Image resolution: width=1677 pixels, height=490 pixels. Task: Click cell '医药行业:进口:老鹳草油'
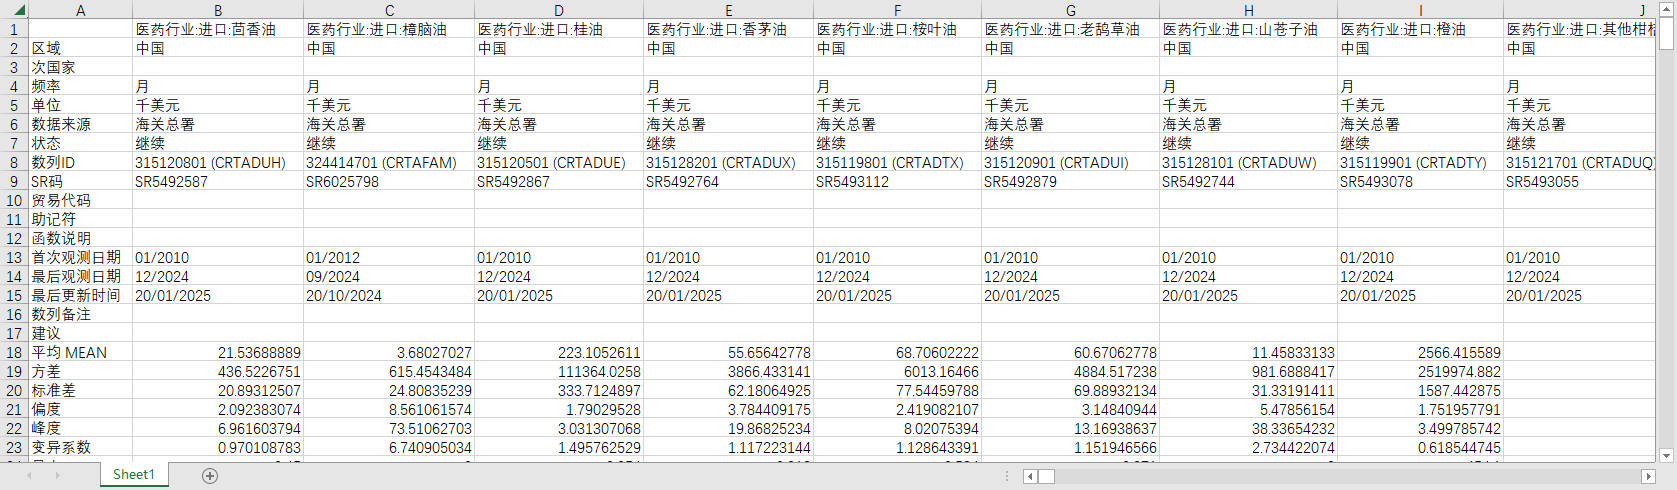pos(1071,29)
